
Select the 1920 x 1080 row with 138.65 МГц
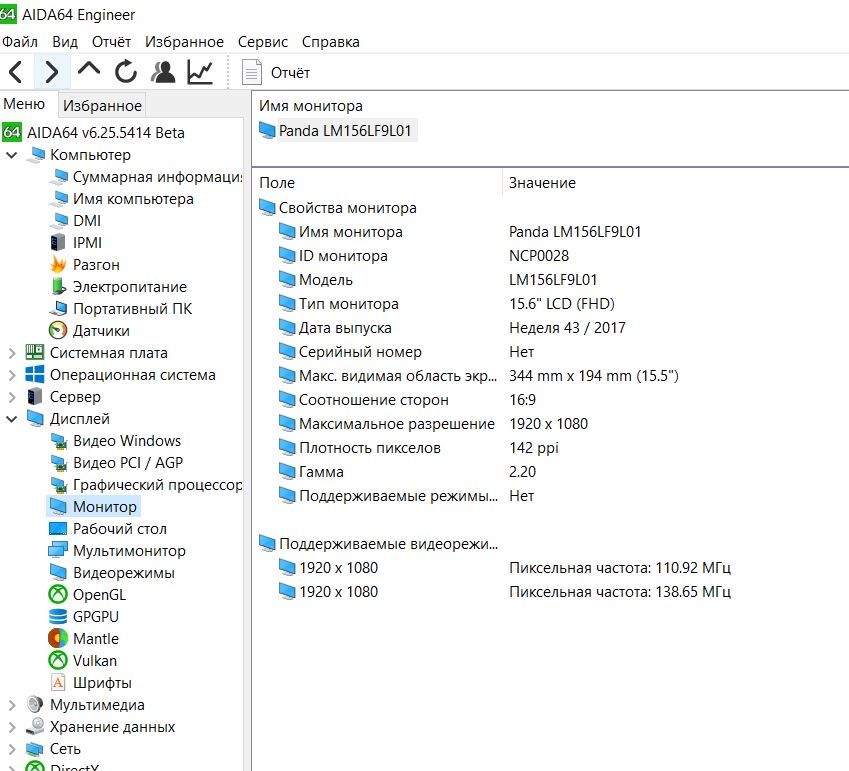click(x=504, y=591)
